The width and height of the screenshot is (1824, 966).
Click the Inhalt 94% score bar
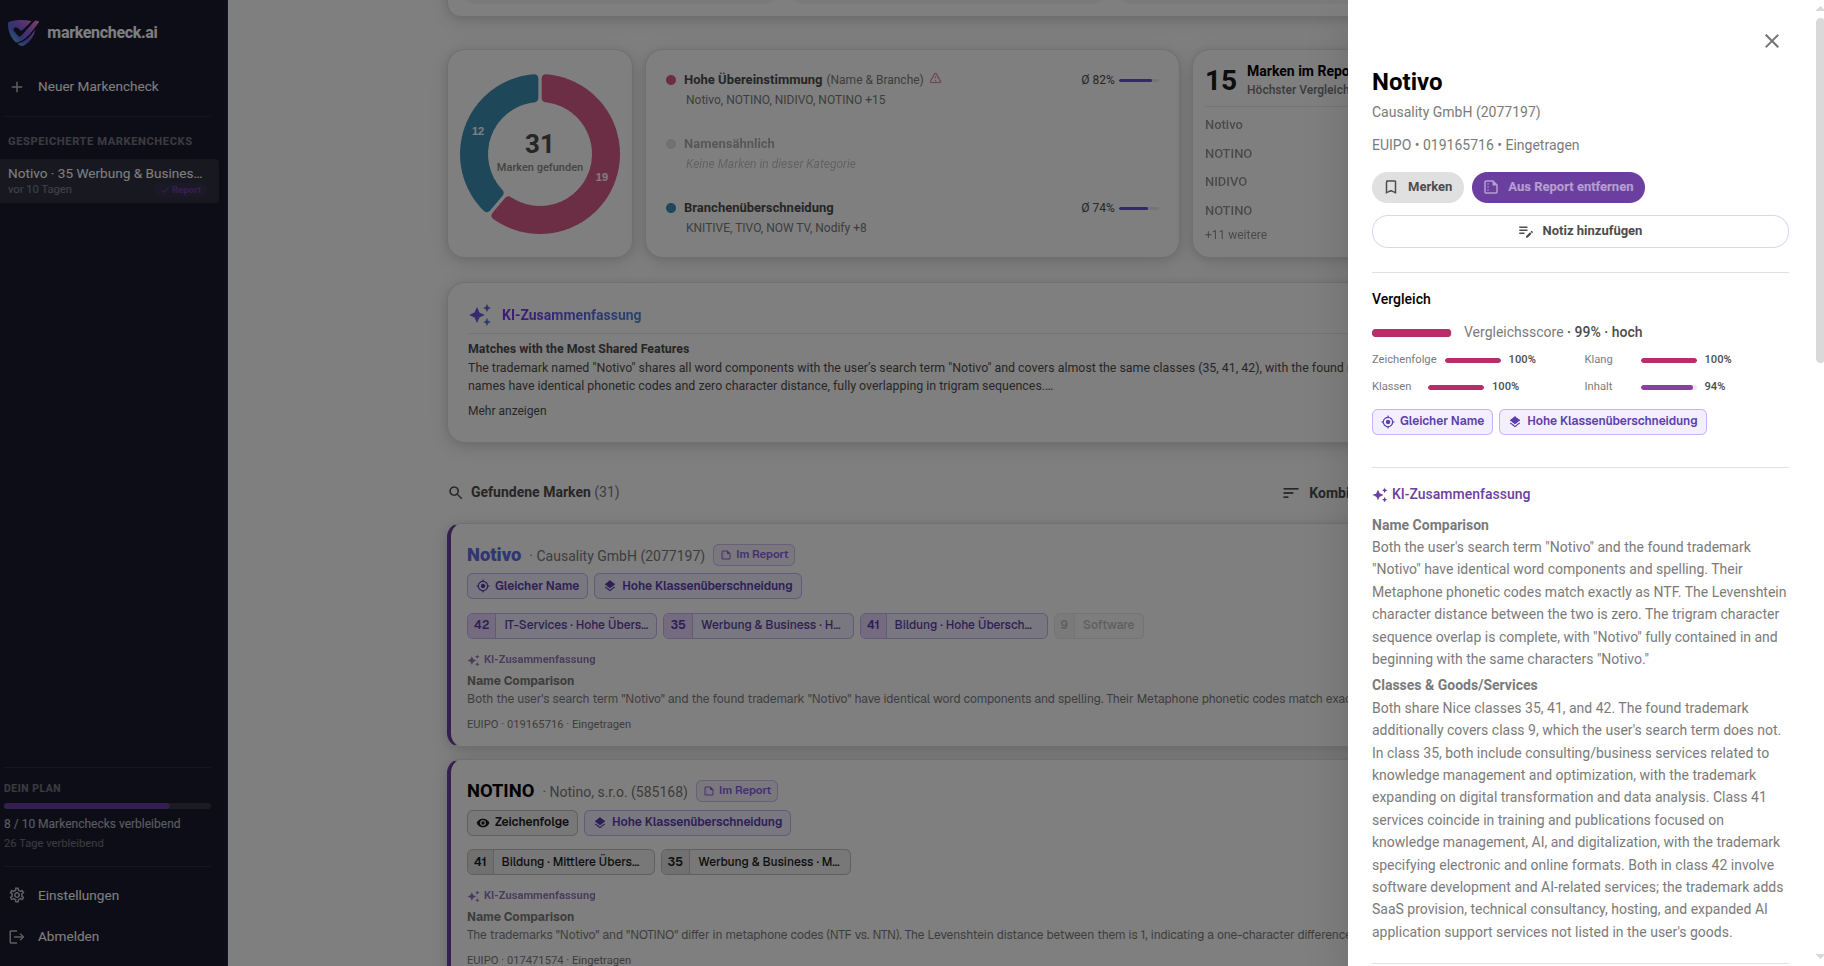click(1669, 387)
